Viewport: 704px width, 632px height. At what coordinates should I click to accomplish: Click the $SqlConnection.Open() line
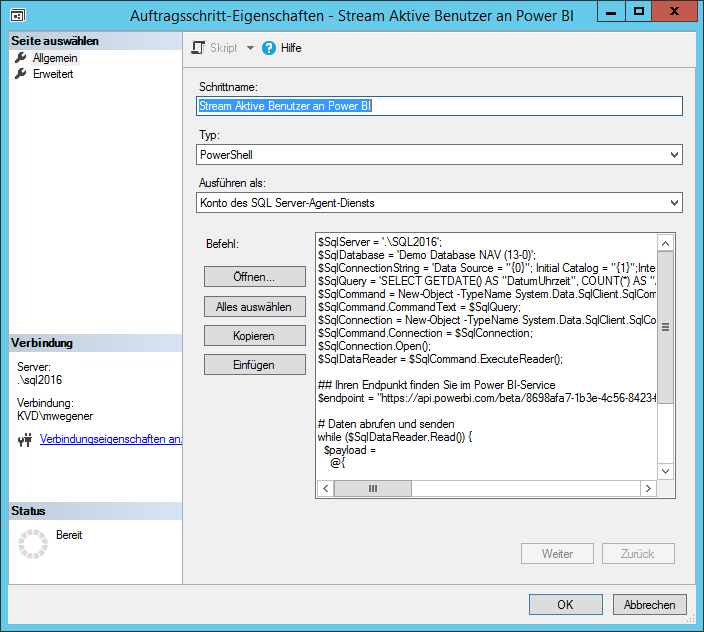click(x=374, y=346)
